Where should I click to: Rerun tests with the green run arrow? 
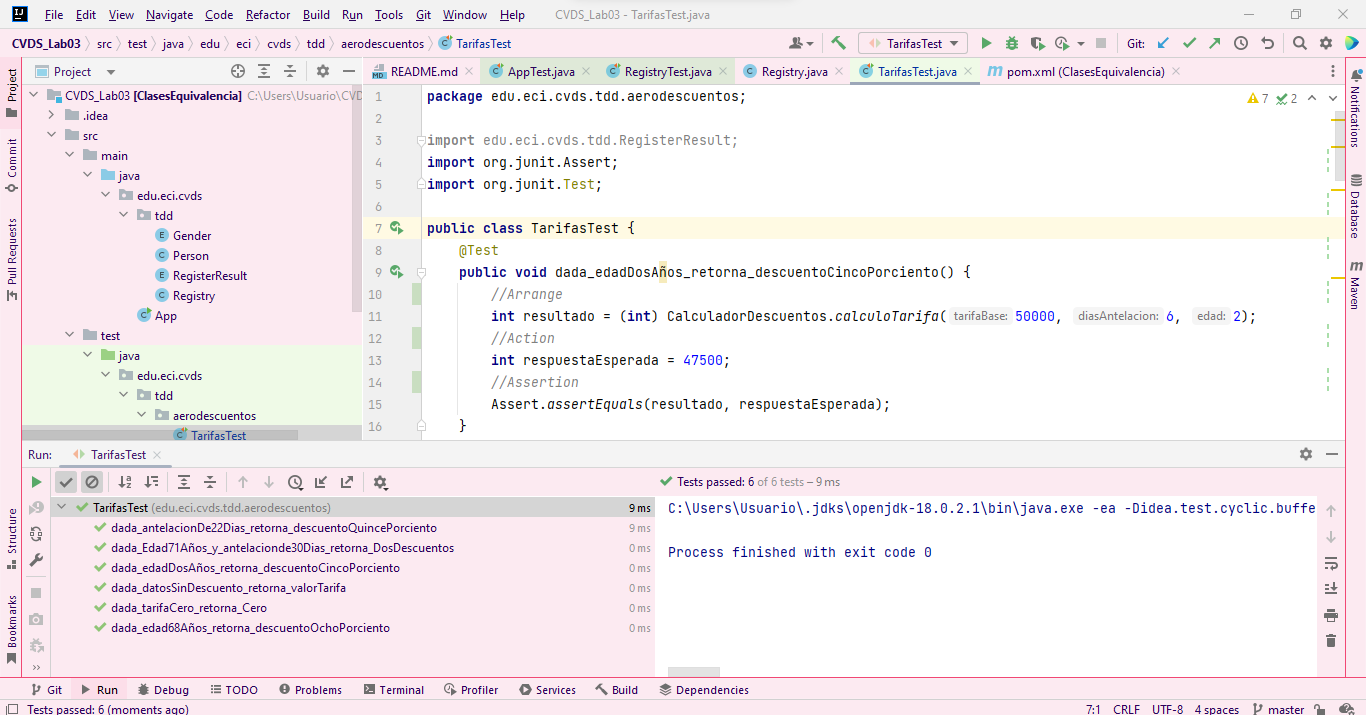pyautogui.click(x=37, y=481)
